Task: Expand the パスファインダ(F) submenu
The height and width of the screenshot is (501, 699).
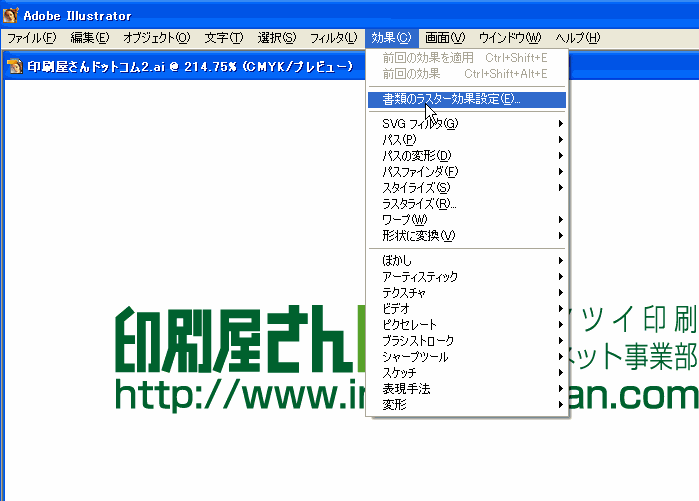Action: tap(420, 172)
